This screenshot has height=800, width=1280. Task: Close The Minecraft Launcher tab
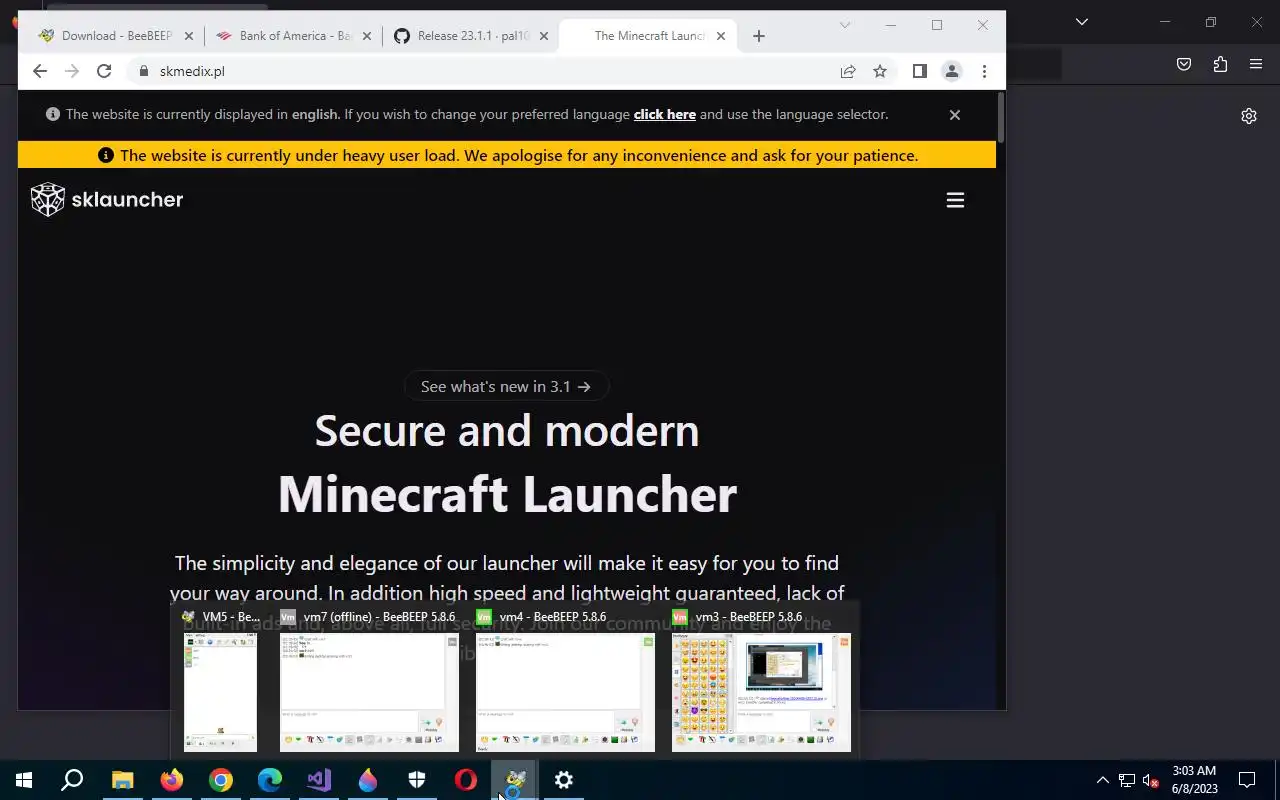[721, 36]
